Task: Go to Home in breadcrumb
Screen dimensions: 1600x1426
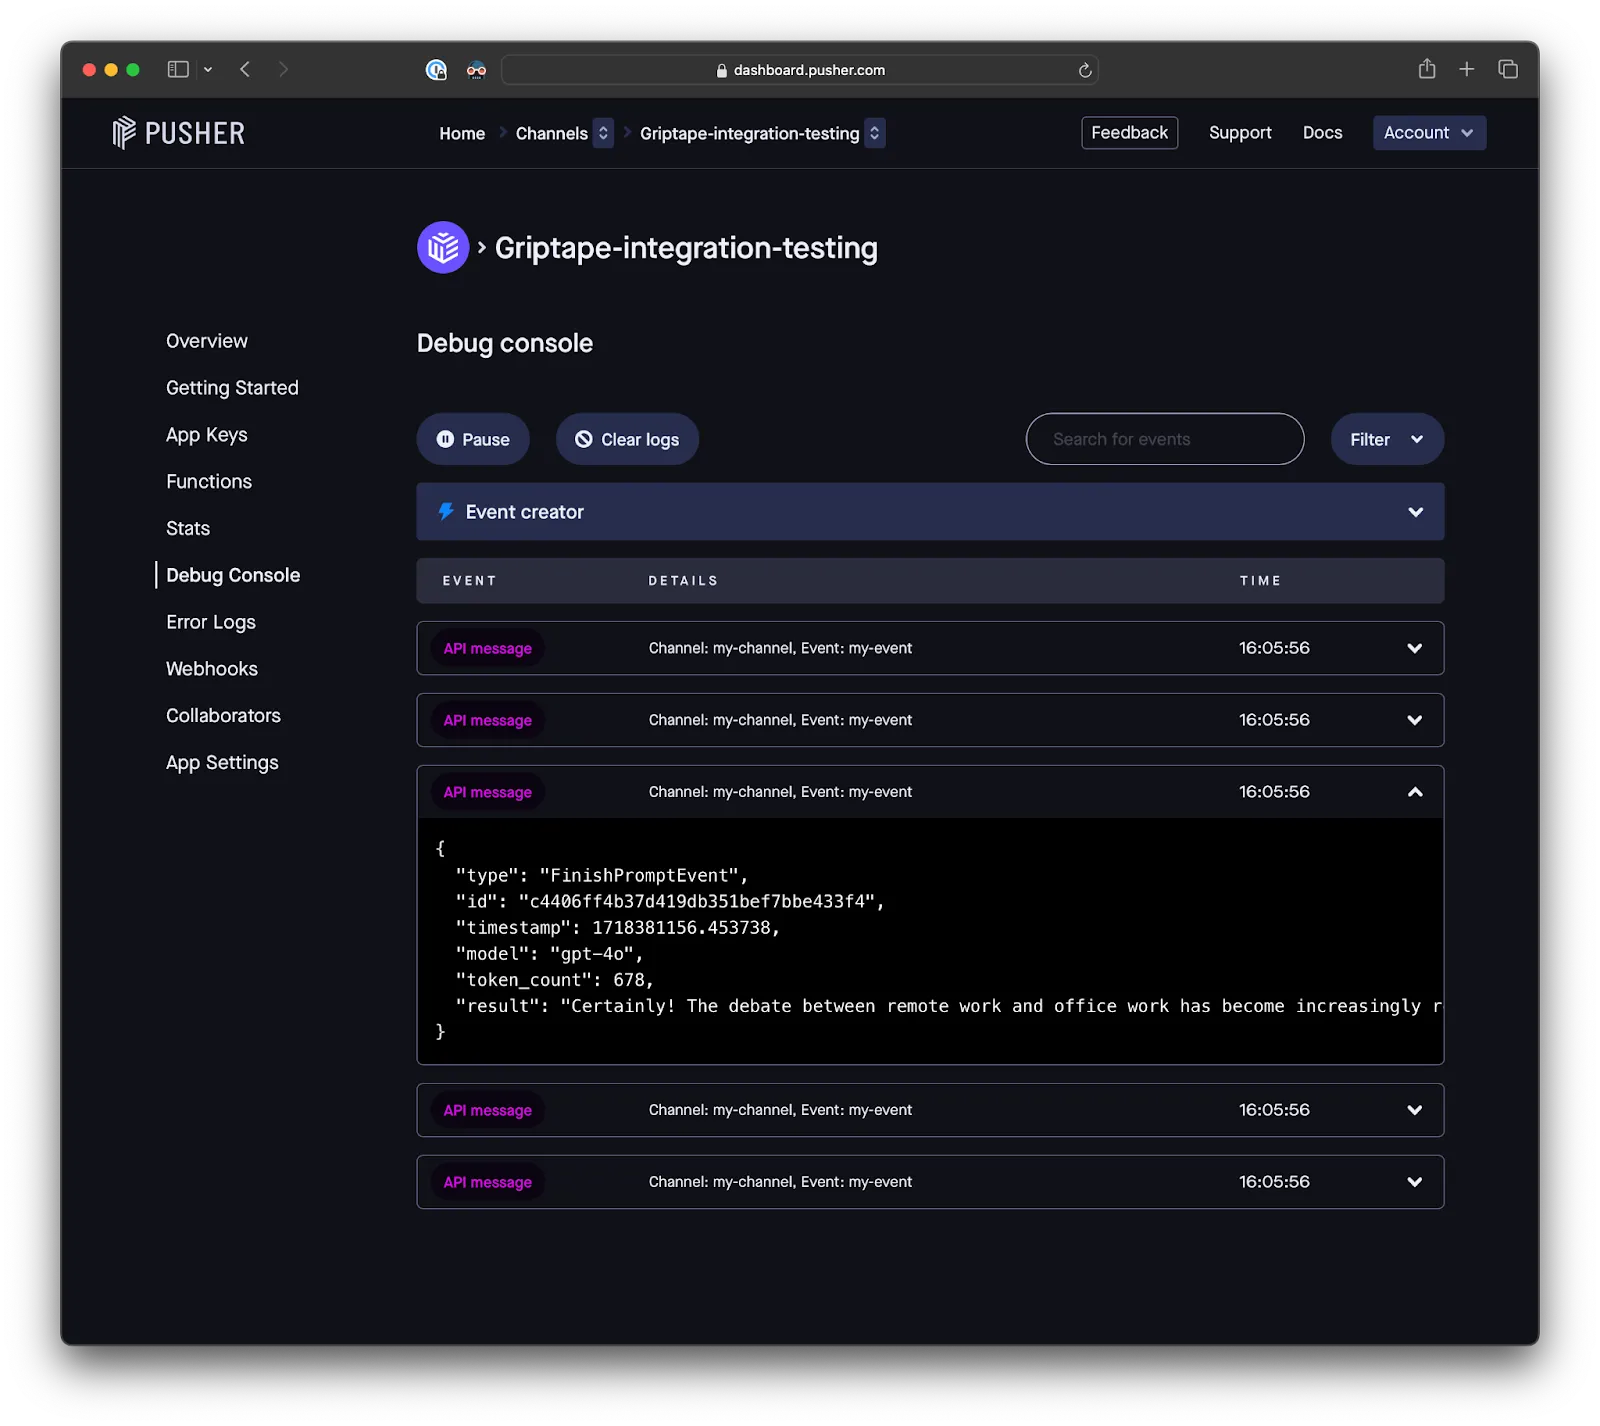Action: (x=462, y=133)
